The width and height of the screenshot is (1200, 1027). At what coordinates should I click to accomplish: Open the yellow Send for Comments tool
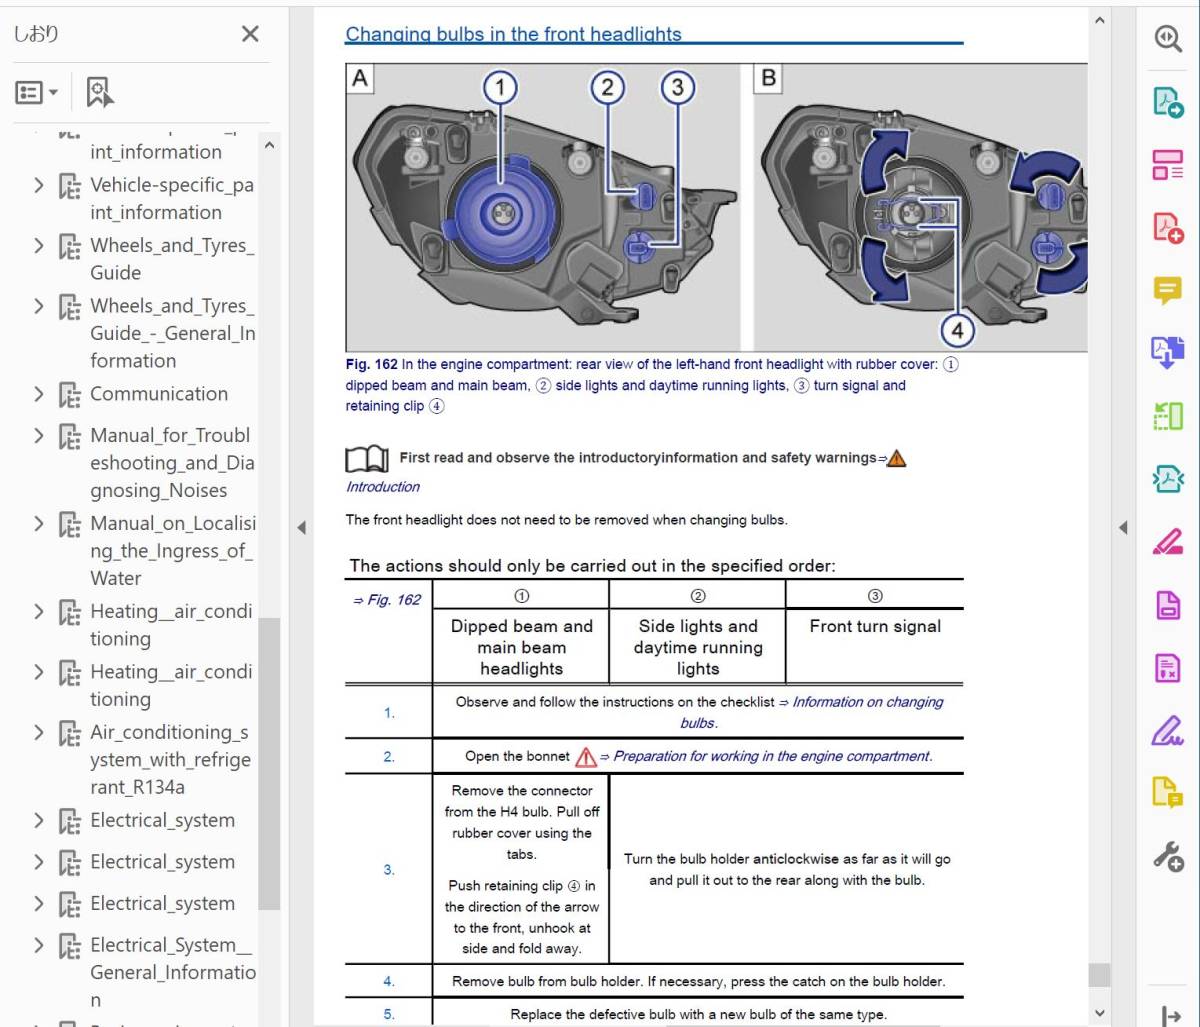(x=1167, y=793)
